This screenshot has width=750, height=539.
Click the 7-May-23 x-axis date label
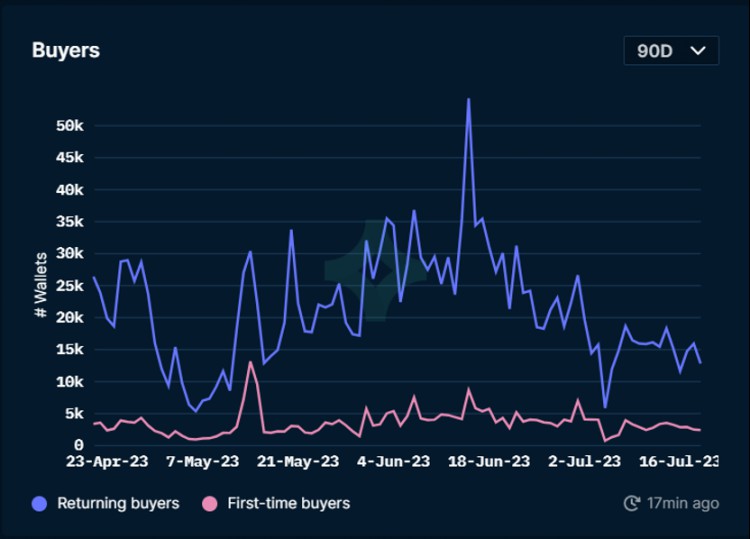[202, 461]
